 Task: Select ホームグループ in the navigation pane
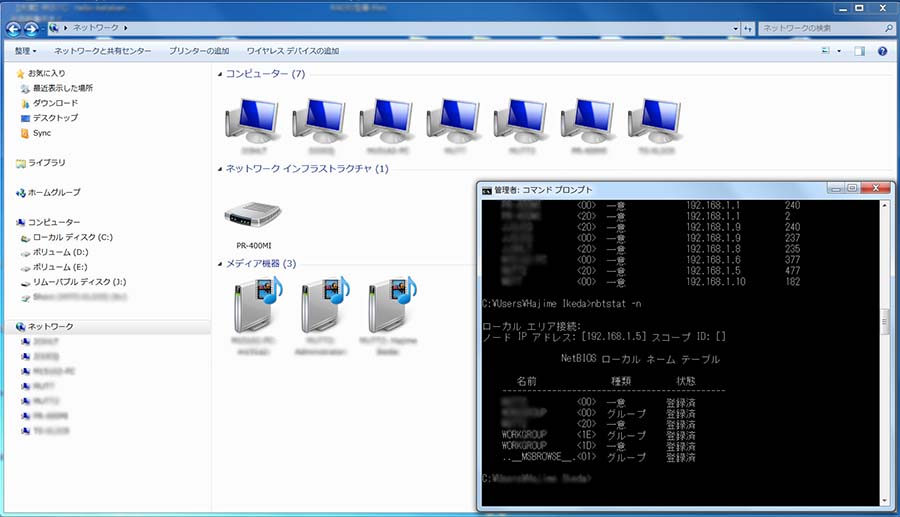point(54,192)
